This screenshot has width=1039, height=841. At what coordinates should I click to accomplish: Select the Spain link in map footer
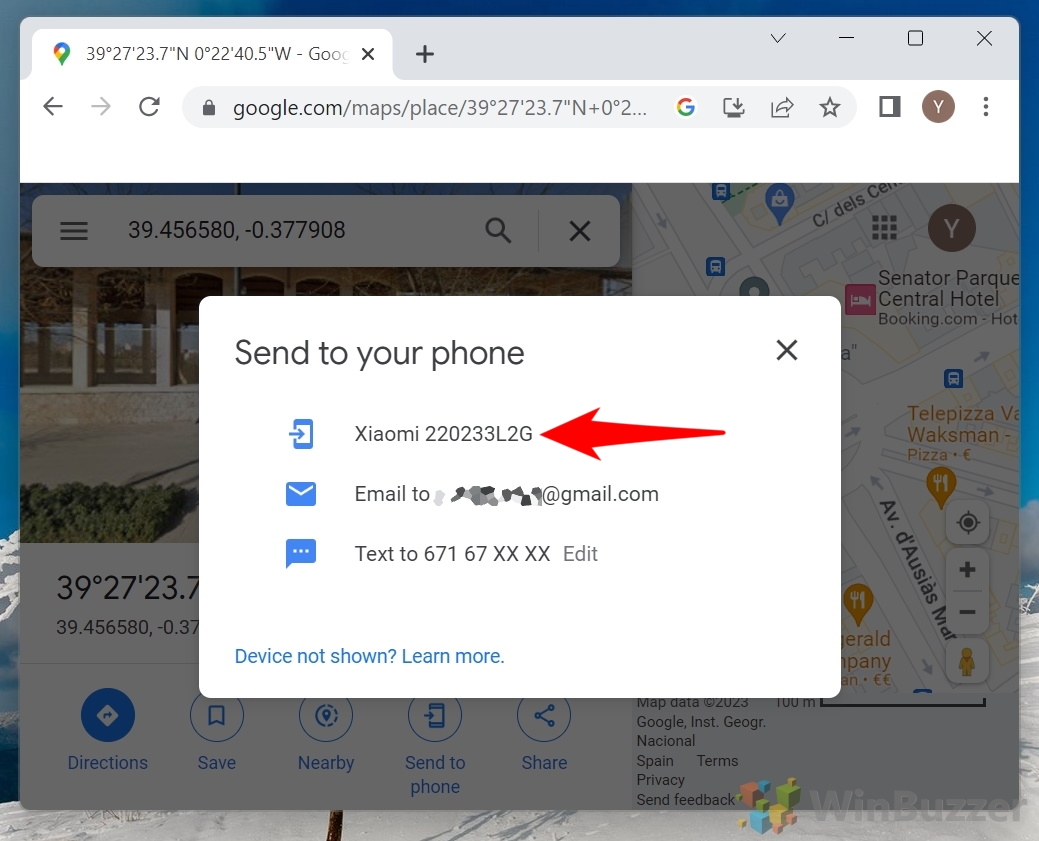(x=655, y=761)
